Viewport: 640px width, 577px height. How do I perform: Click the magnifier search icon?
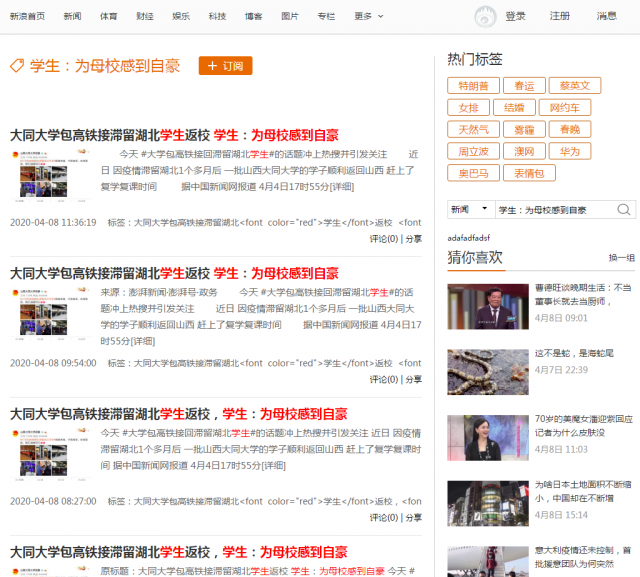pos(624,210)
